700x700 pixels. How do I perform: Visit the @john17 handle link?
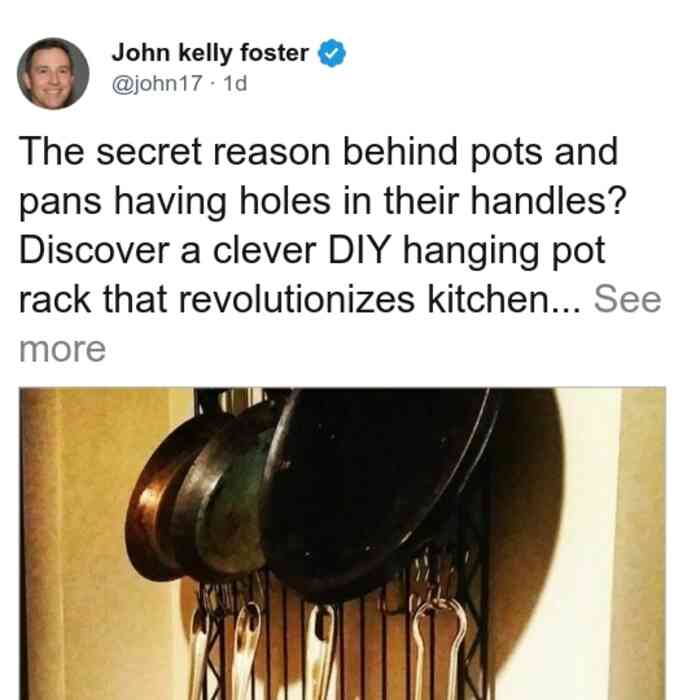(157, 83)
